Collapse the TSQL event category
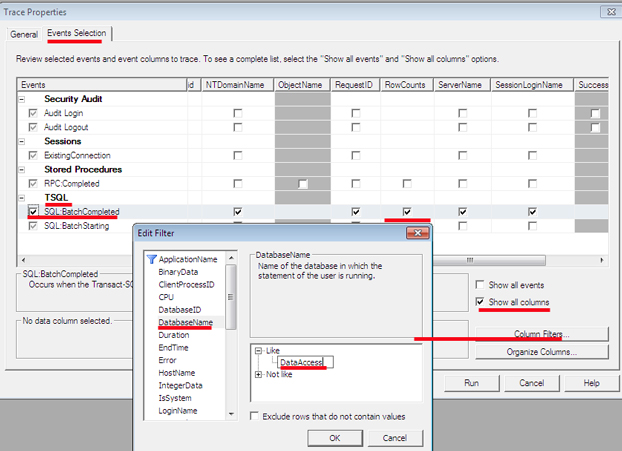 (22, 198)
